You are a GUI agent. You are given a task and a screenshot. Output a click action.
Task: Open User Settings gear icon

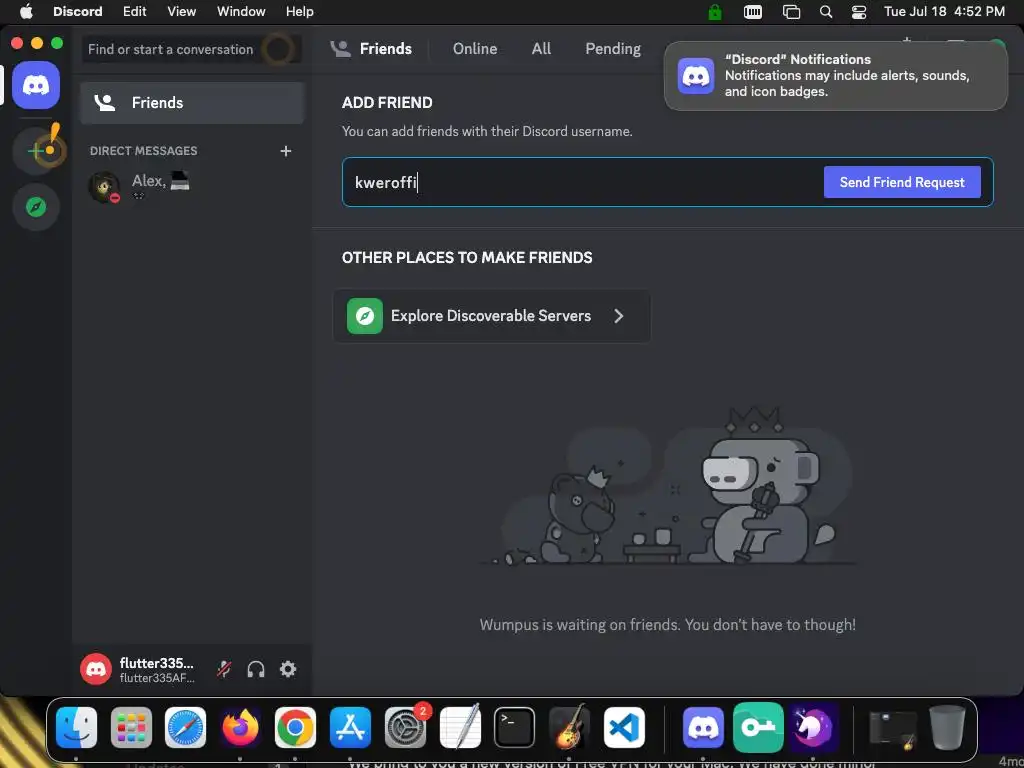[288, 669]
